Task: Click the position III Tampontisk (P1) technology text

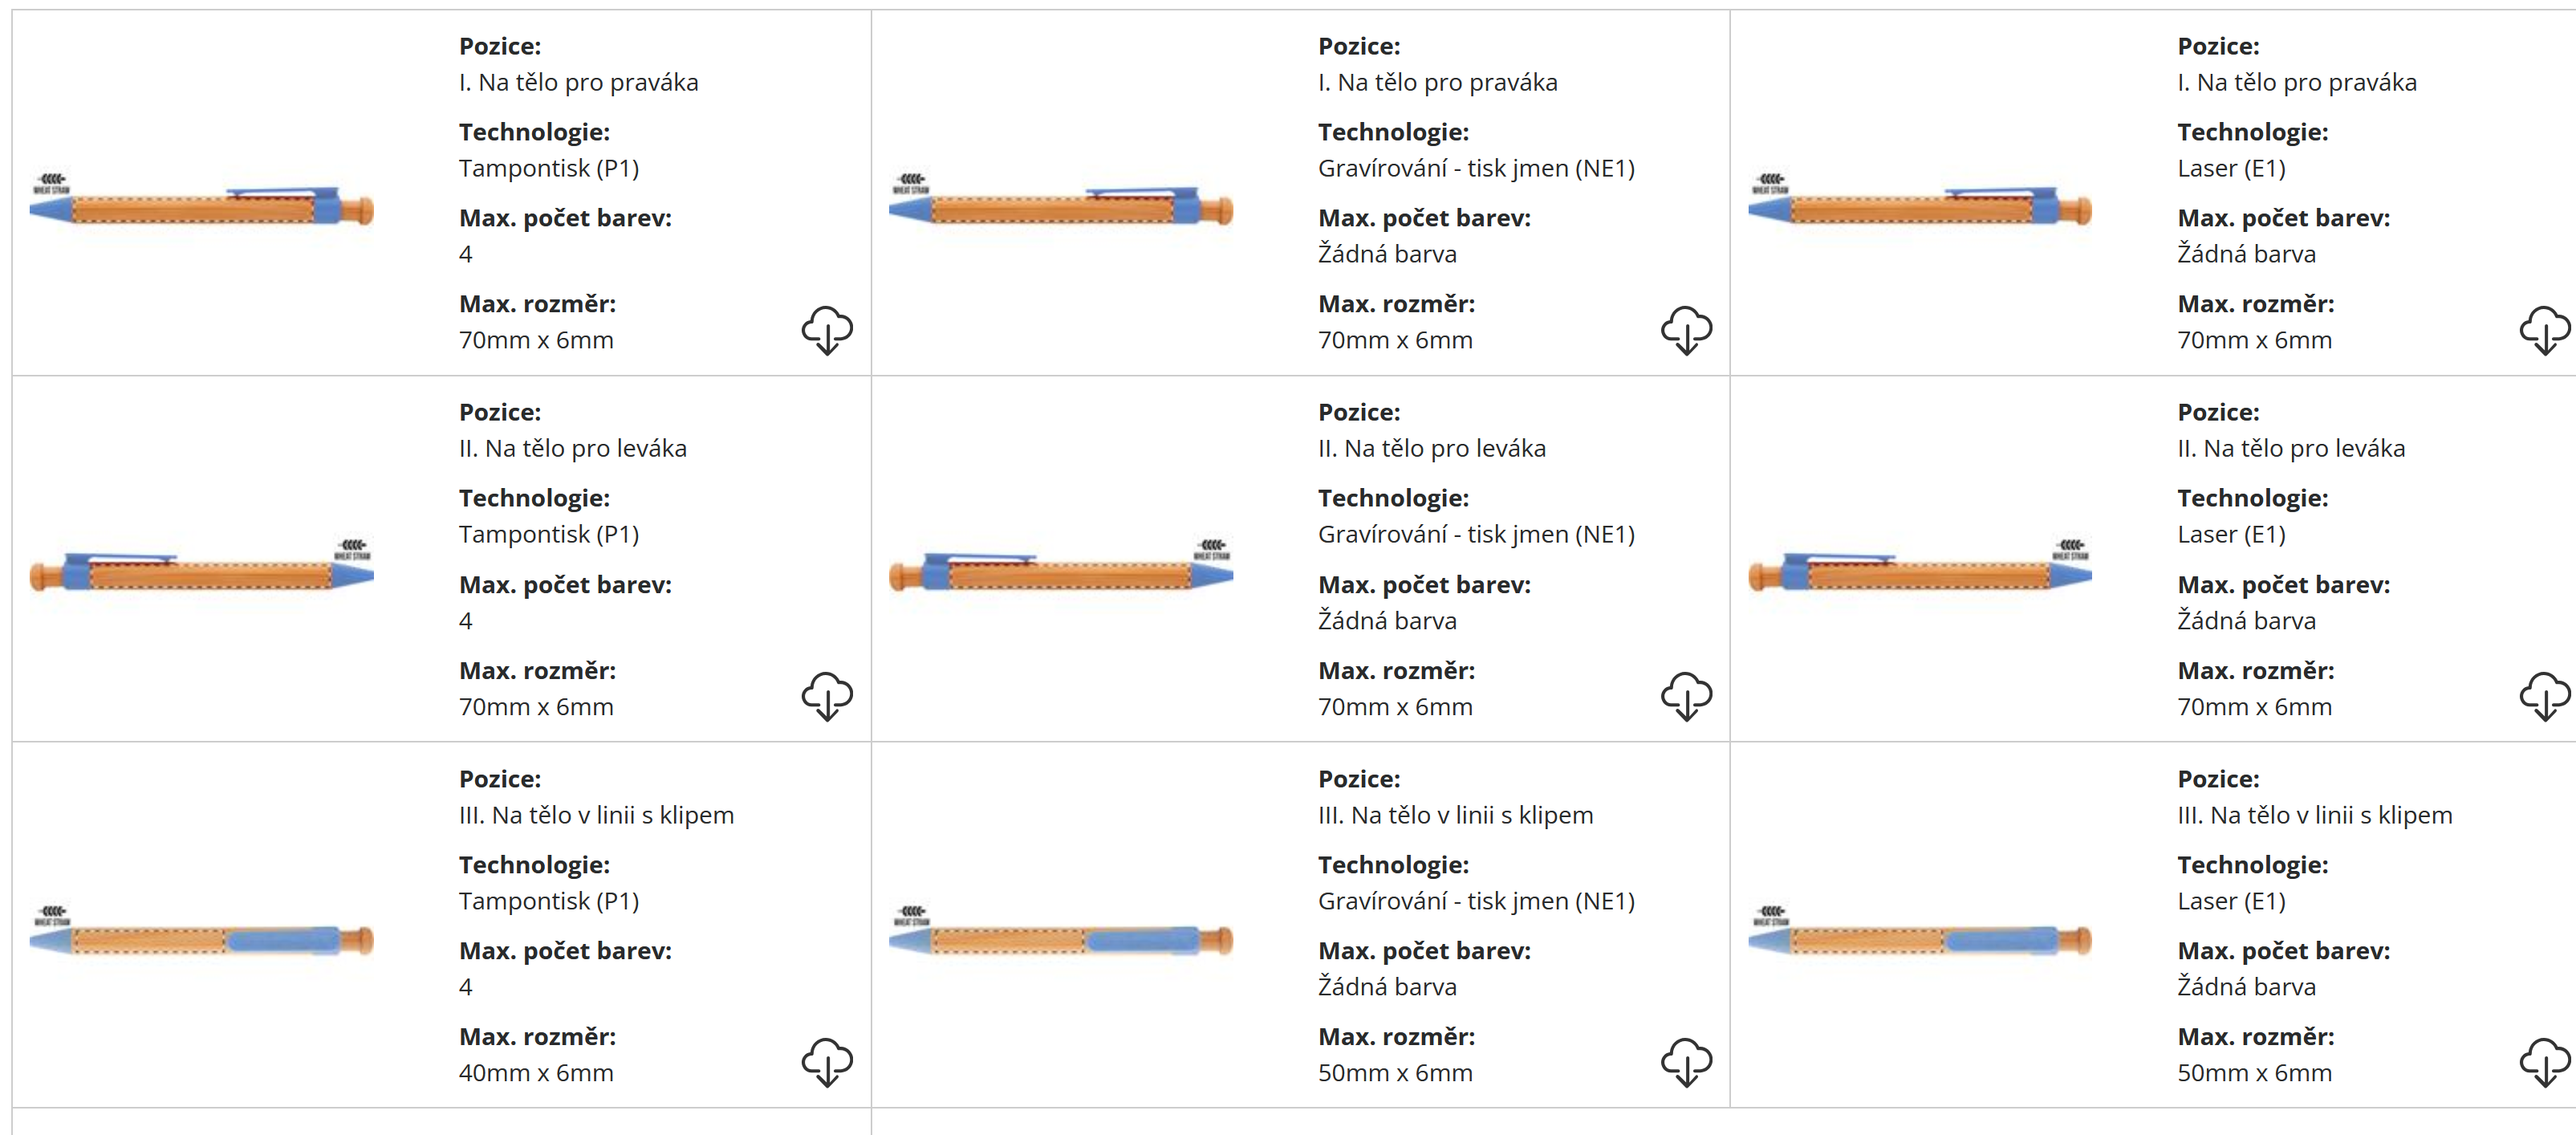Action: click(x=549, y=901)
